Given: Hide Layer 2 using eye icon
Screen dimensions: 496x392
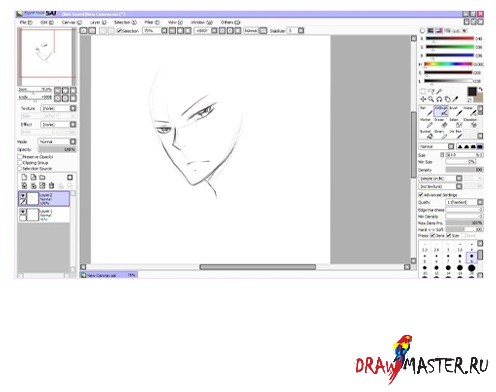Looking at the screenshot, I should coord(23,195).
